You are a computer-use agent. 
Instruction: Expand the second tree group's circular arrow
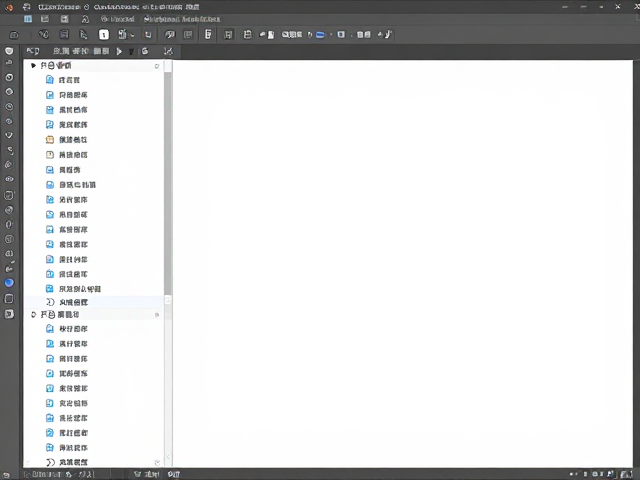point(33,315)
